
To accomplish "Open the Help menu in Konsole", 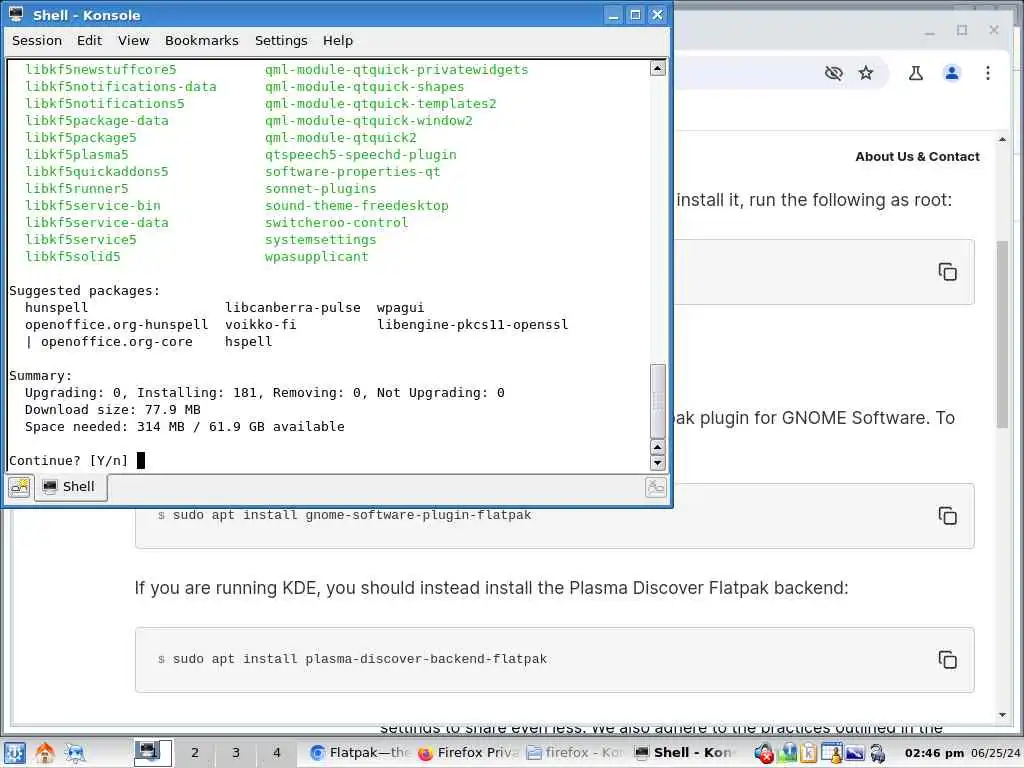I will tap(338, 40).
